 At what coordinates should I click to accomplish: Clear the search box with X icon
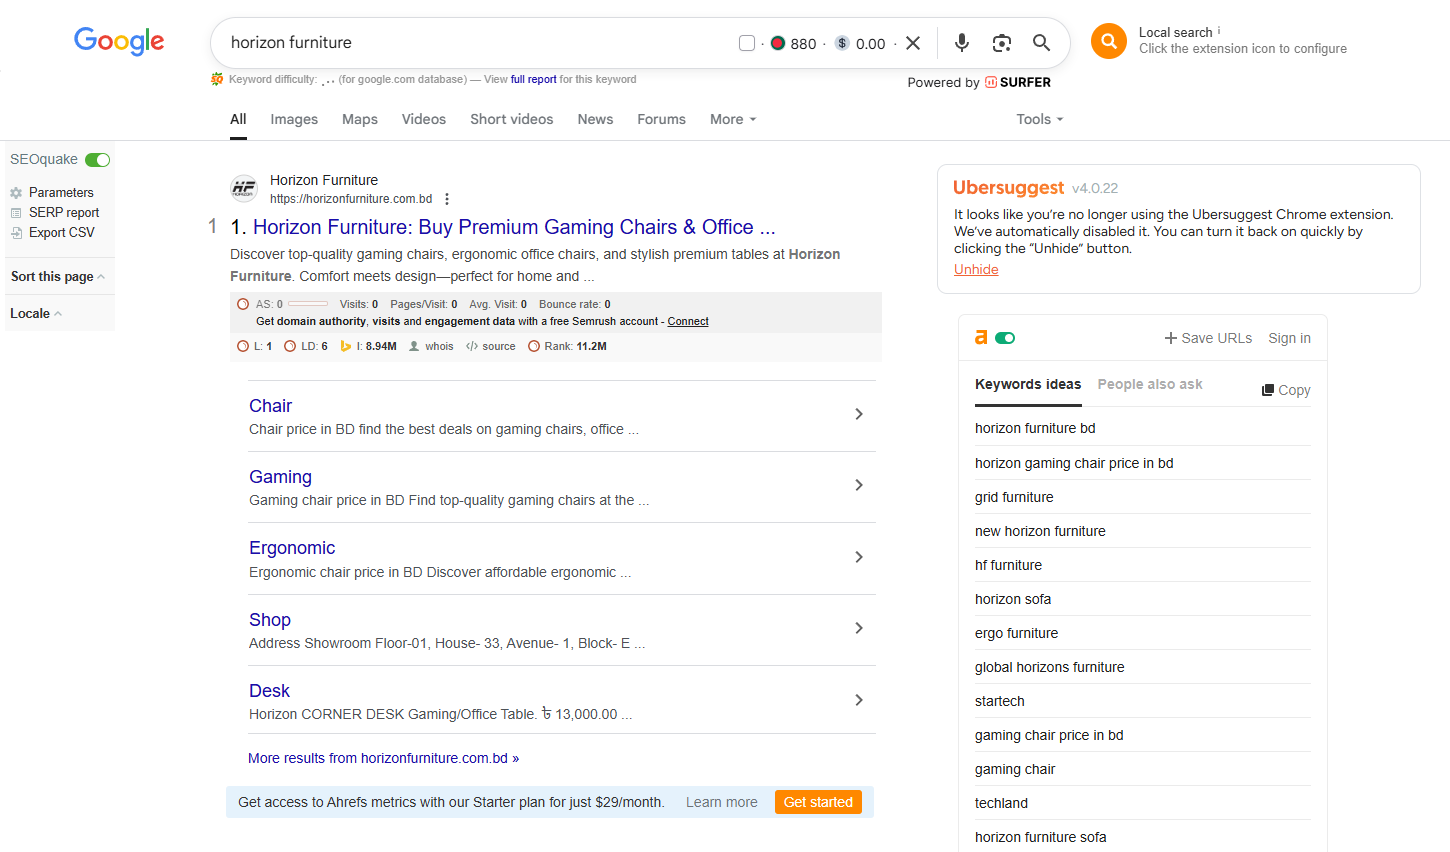click(x=913, y=43)
